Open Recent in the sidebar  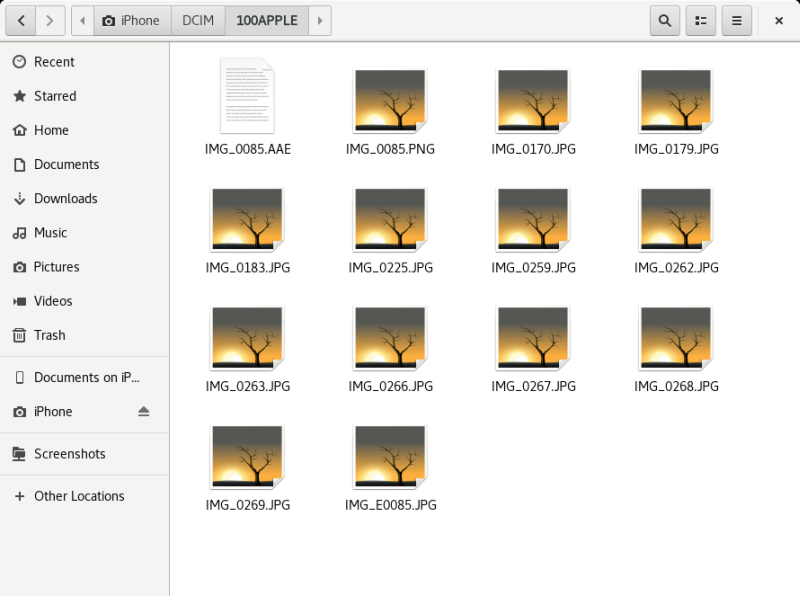pyautogui.click(x=54, y=62)
